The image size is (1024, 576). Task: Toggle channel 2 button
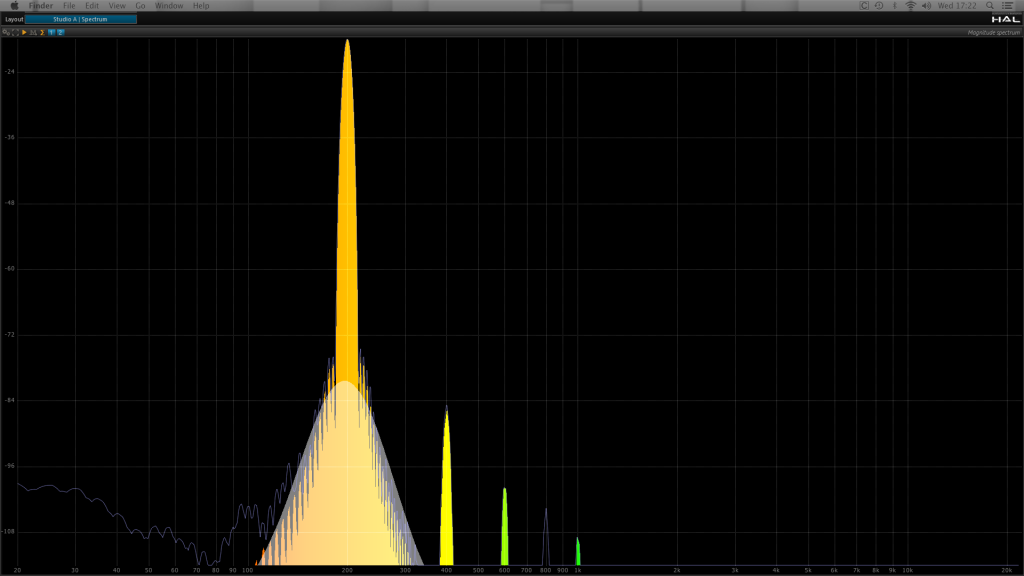click(x=60, y=32)
